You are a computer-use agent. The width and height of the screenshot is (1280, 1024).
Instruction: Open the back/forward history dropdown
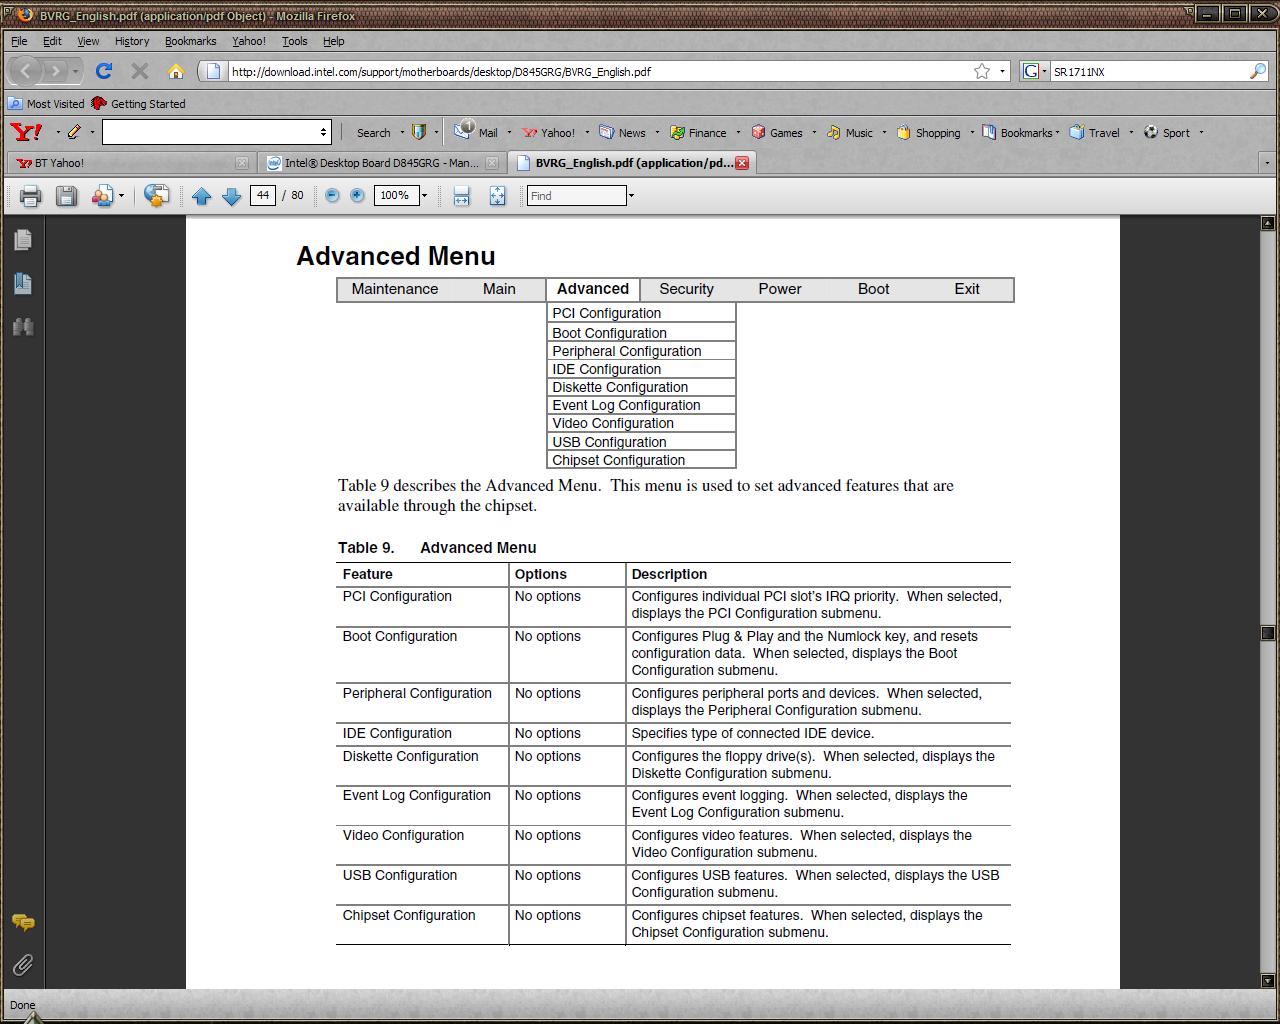pyautogui.click(x=76, y=71)
